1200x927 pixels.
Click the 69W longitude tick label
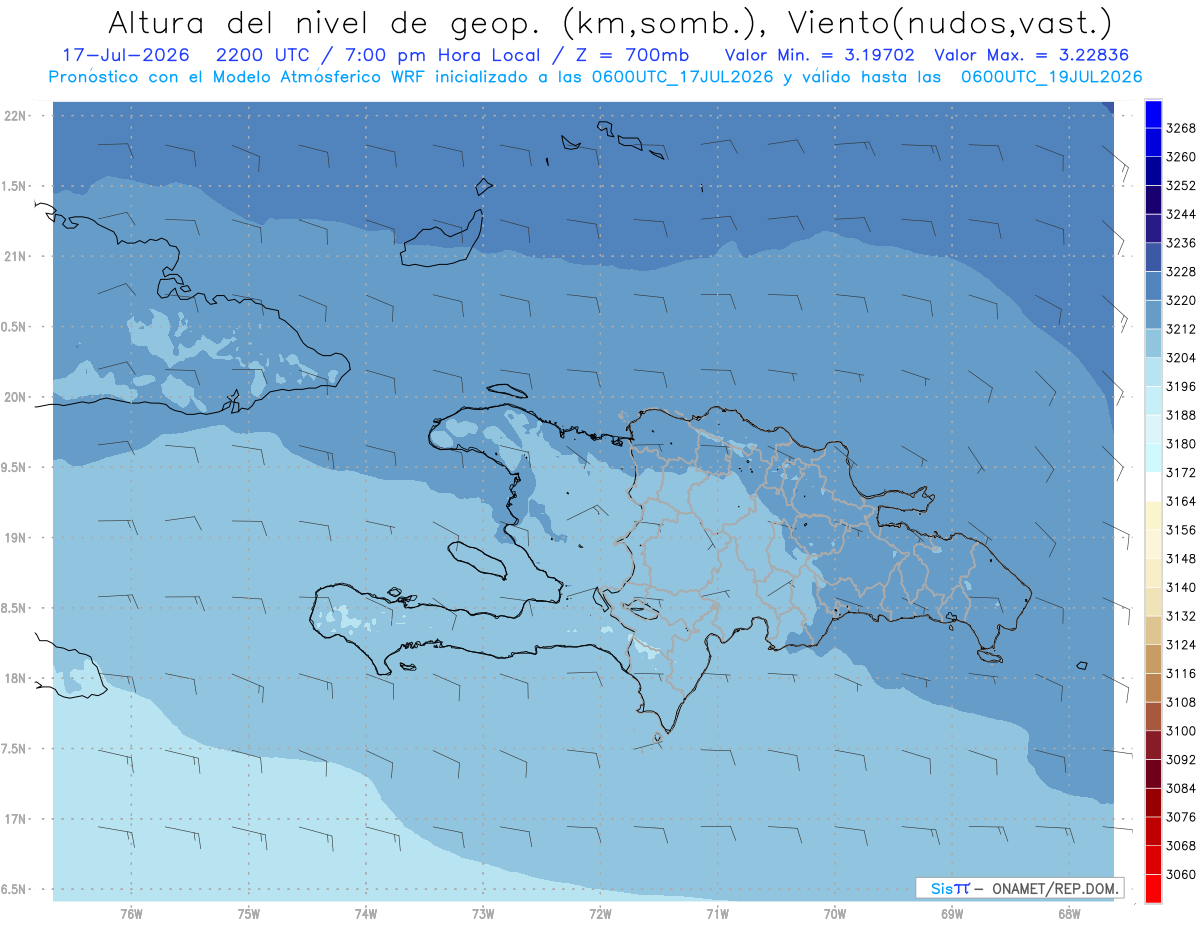[952, 914]
